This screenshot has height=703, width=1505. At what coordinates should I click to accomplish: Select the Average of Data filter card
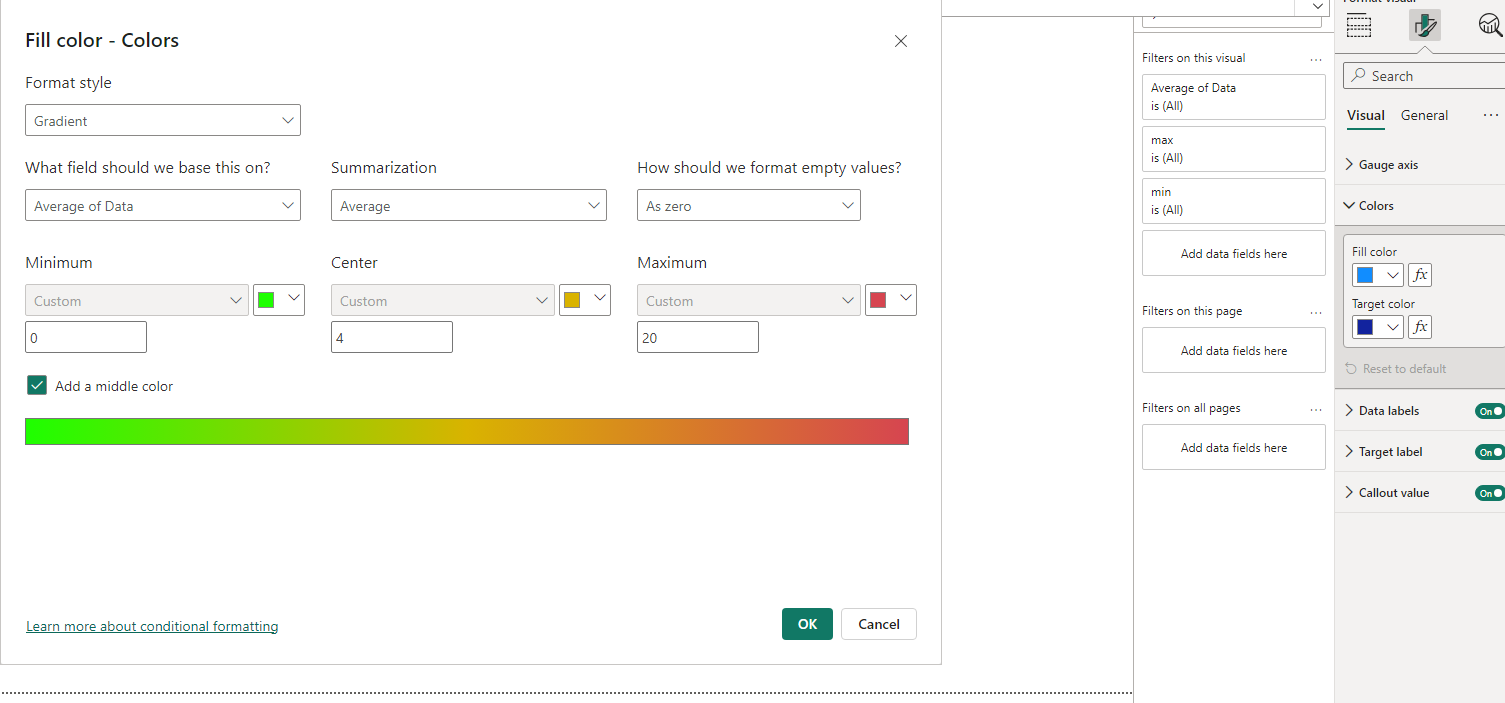[x=1234, y=97]
